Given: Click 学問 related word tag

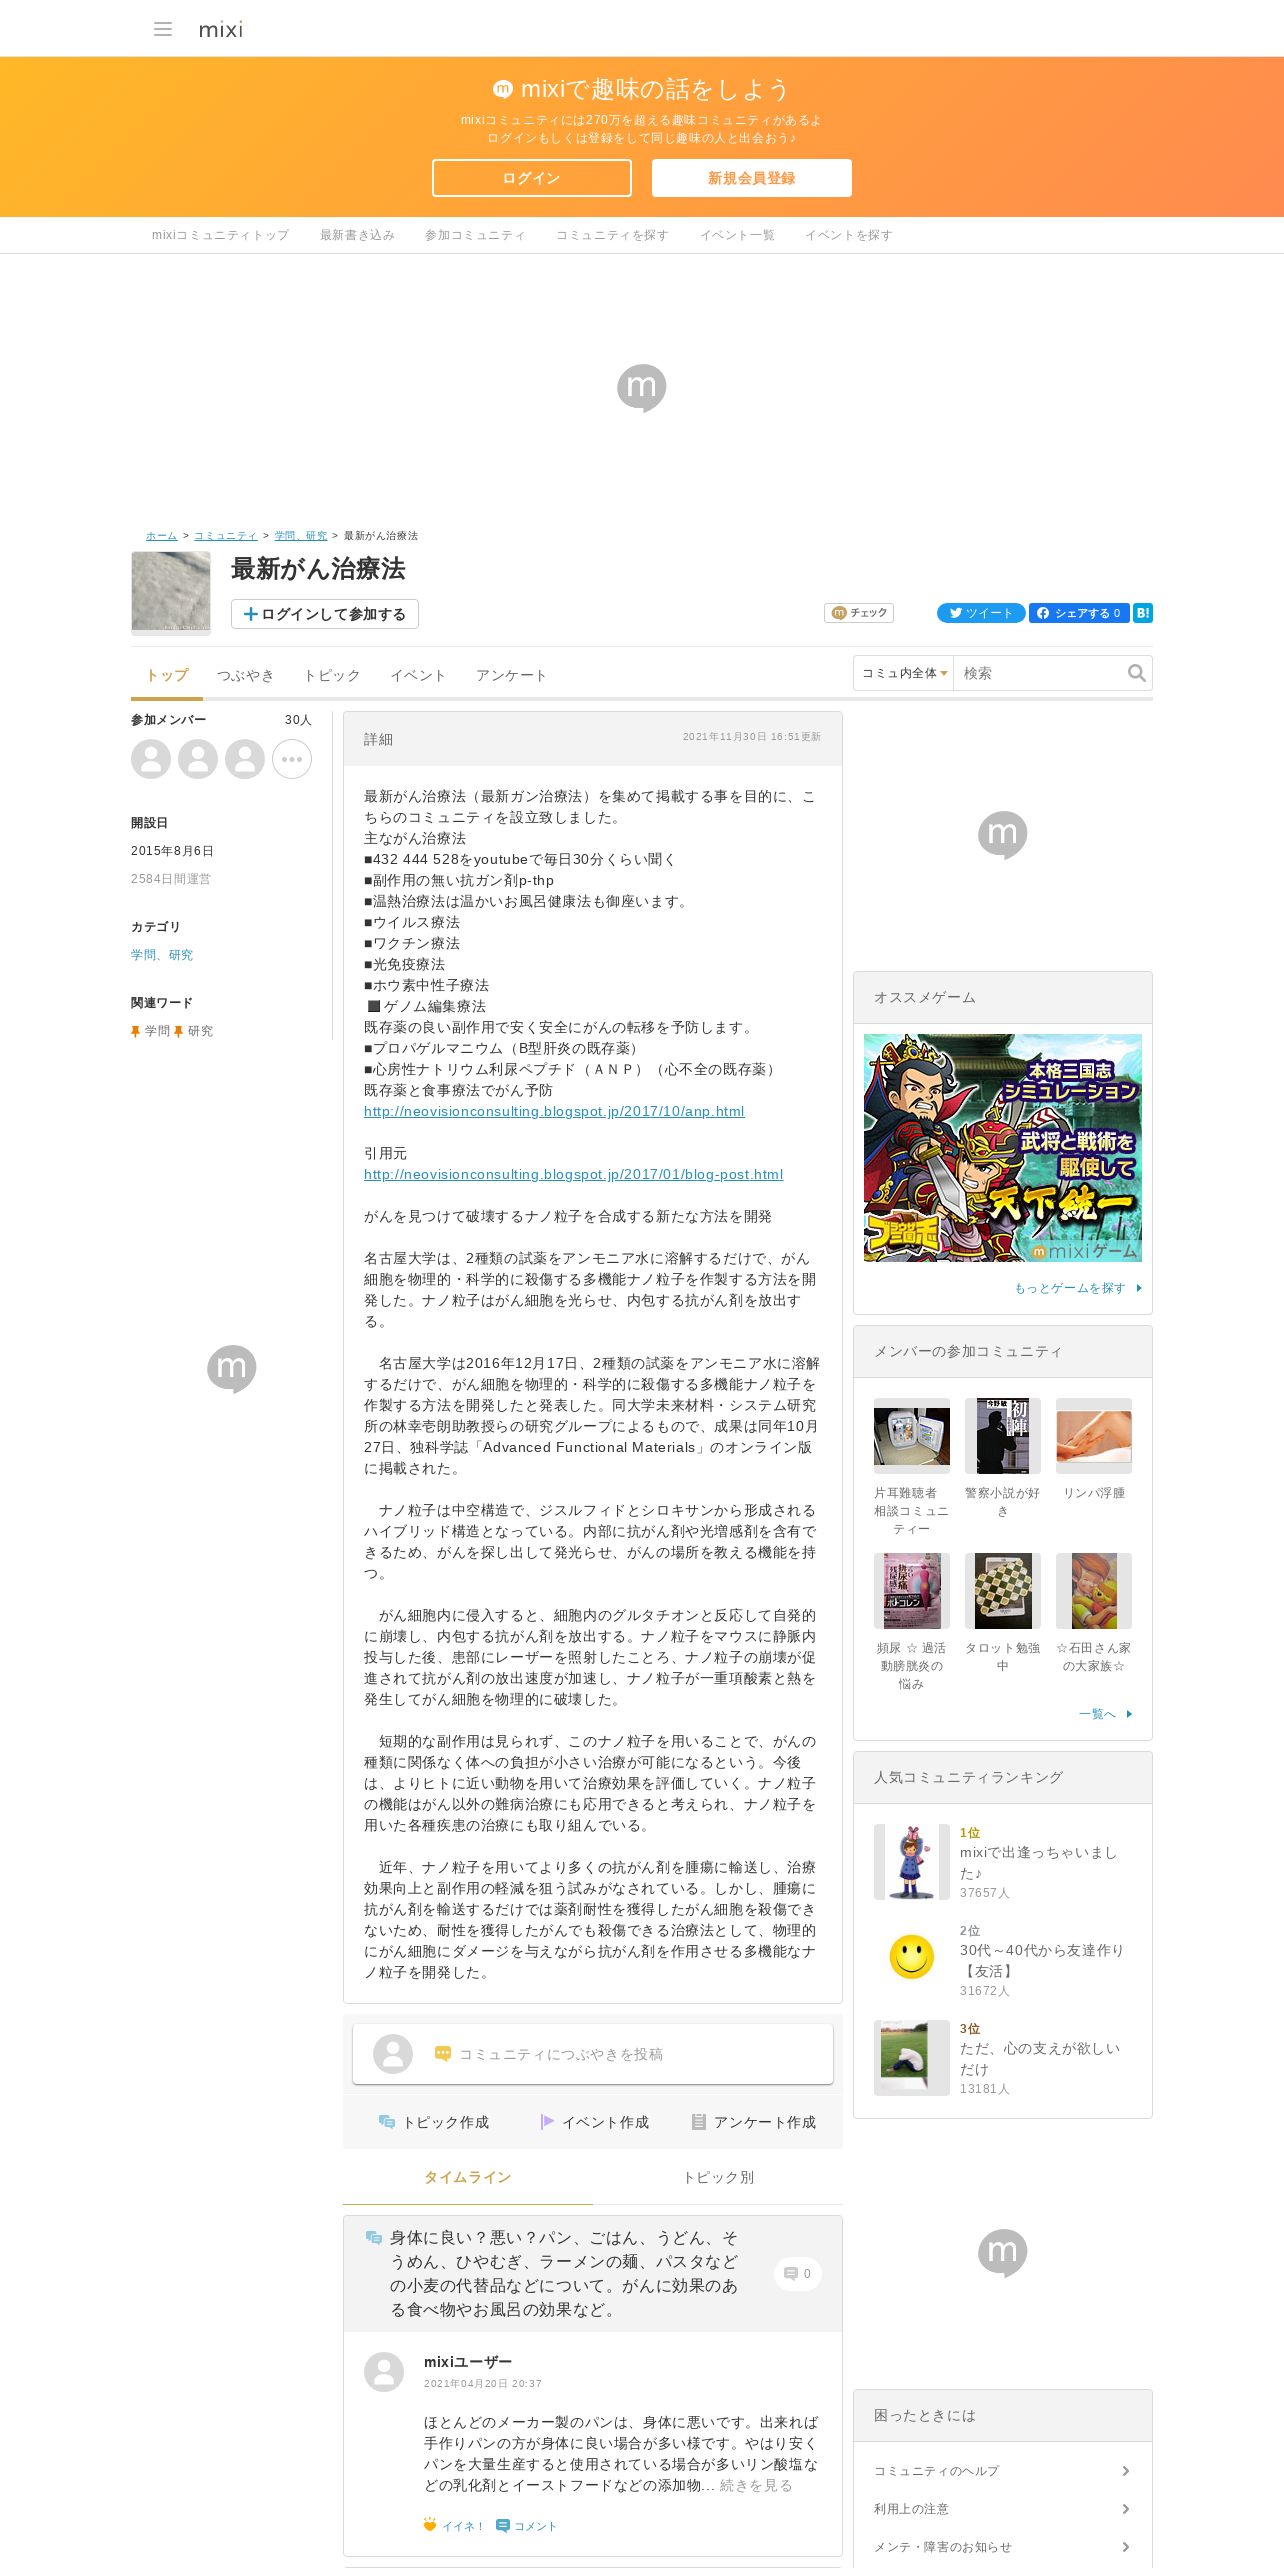Looking at the screenshot, I should click(x=157, y=1031).
